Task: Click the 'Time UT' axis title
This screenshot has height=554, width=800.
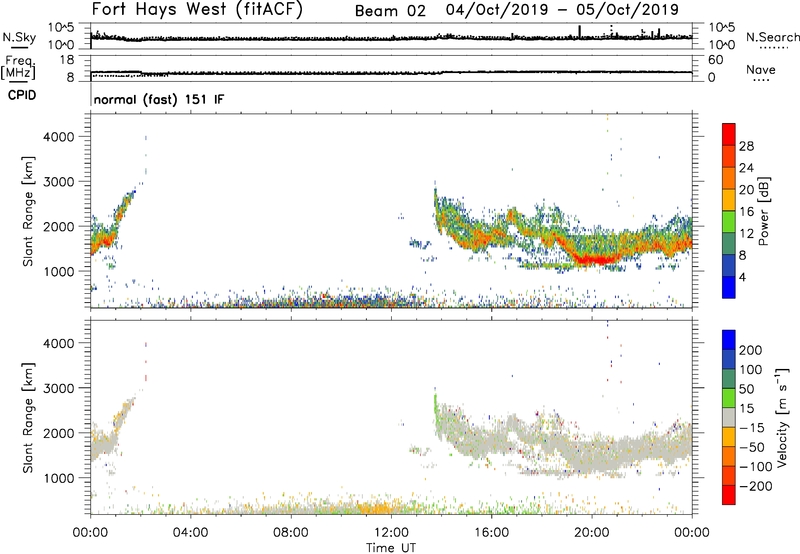Action: [x=391, y=547]
